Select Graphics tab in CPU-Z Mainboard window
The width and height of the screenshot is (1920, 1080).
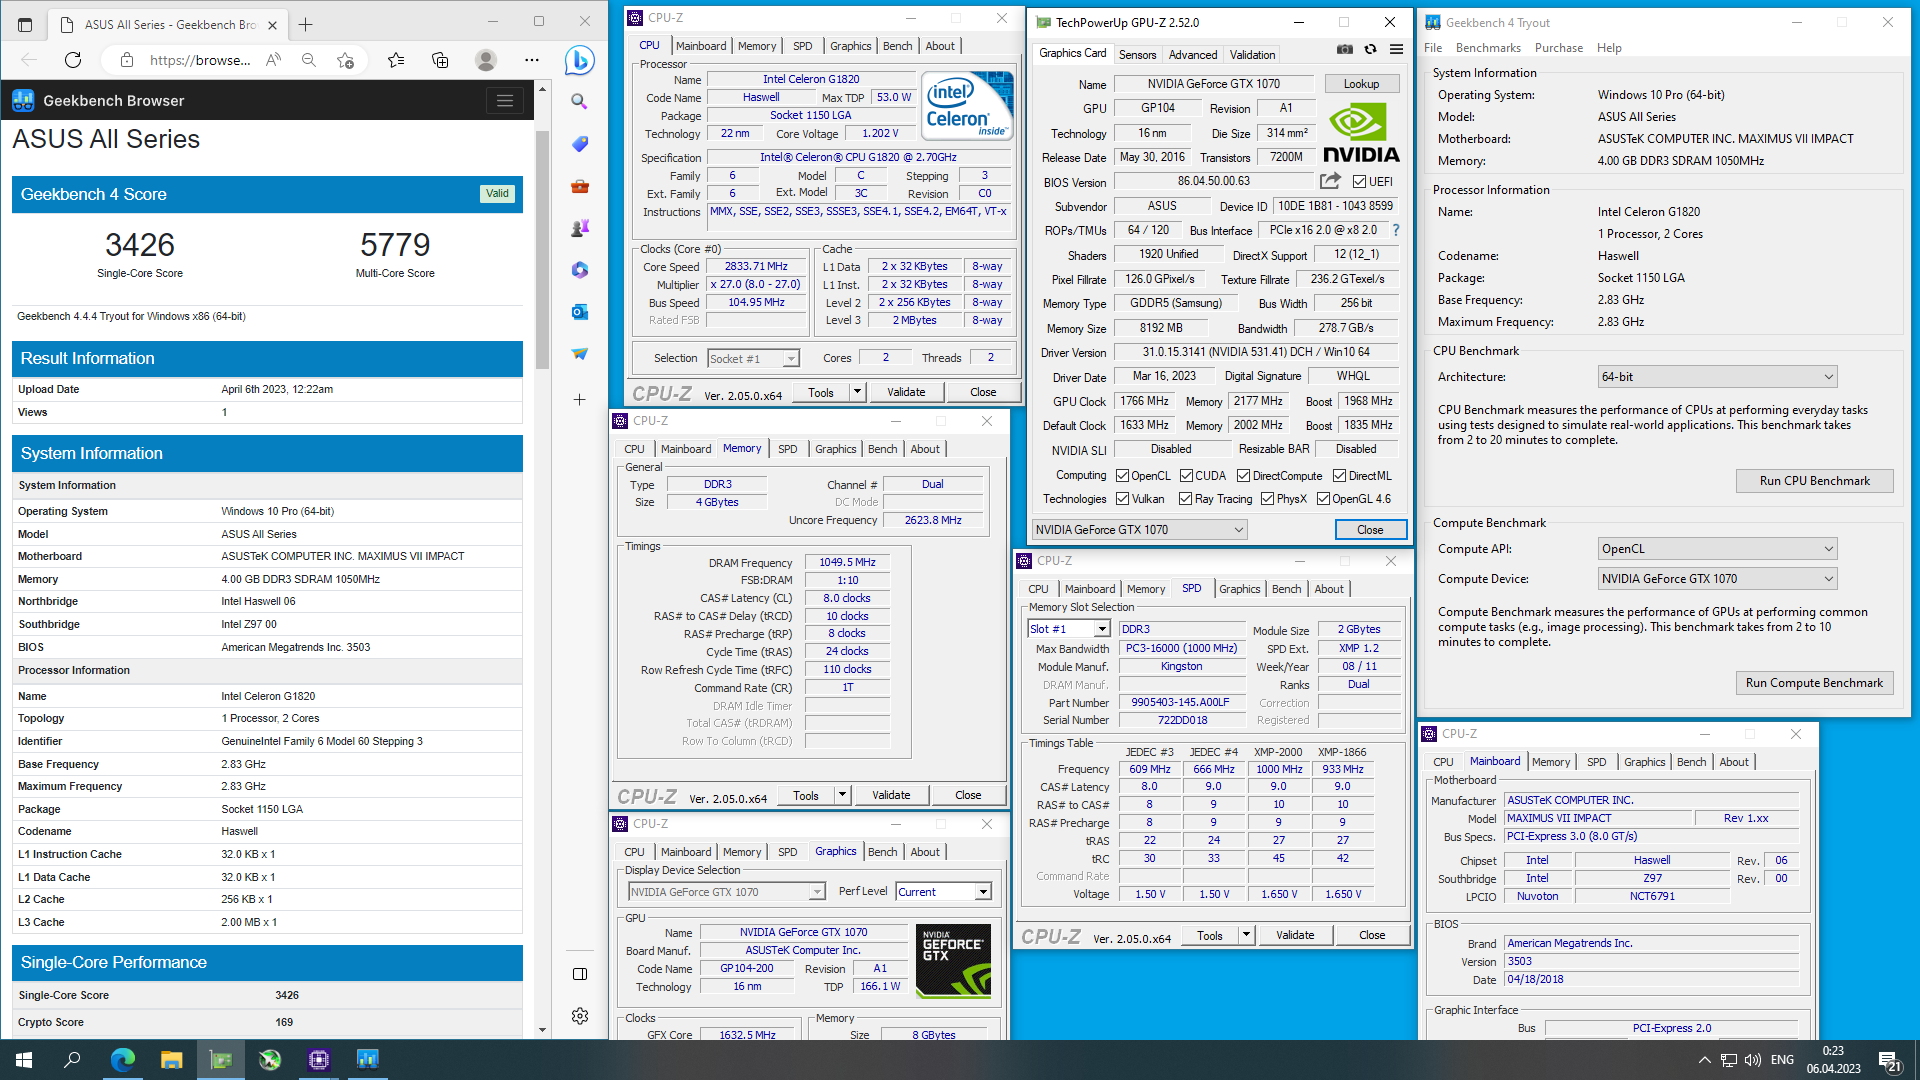coord(1644,762)
